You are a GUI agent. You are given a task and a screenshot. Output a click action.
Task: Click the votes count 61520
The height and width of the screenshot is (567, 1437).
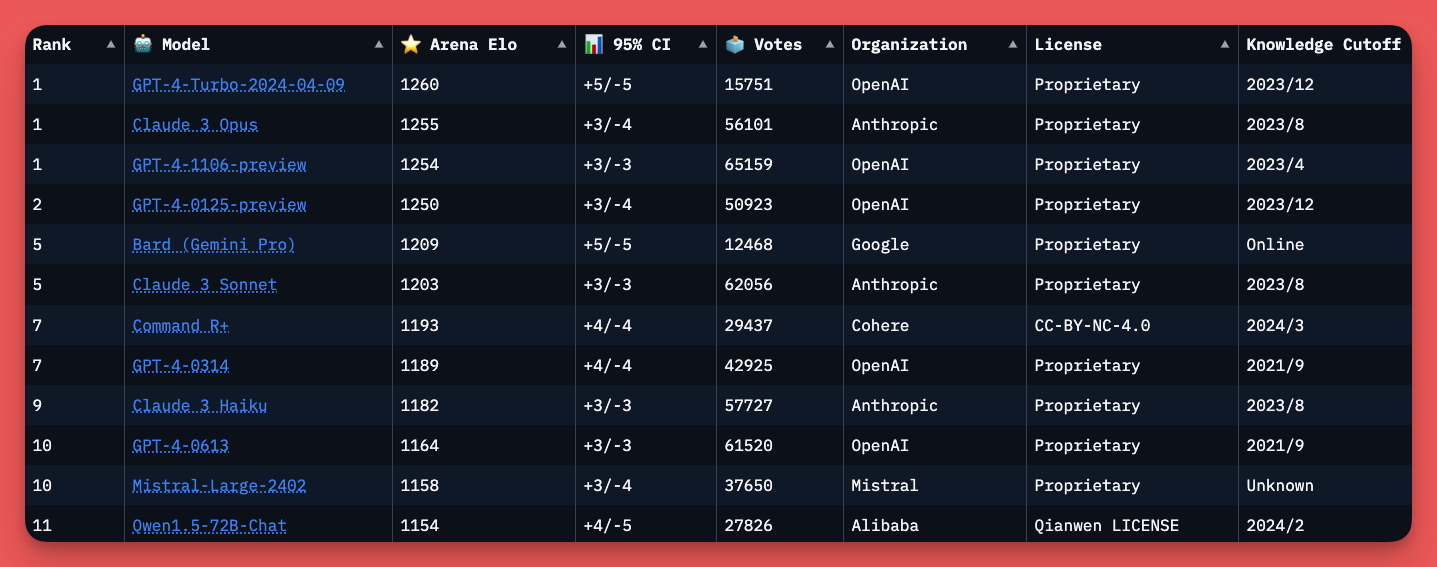(x=749, y=446)
